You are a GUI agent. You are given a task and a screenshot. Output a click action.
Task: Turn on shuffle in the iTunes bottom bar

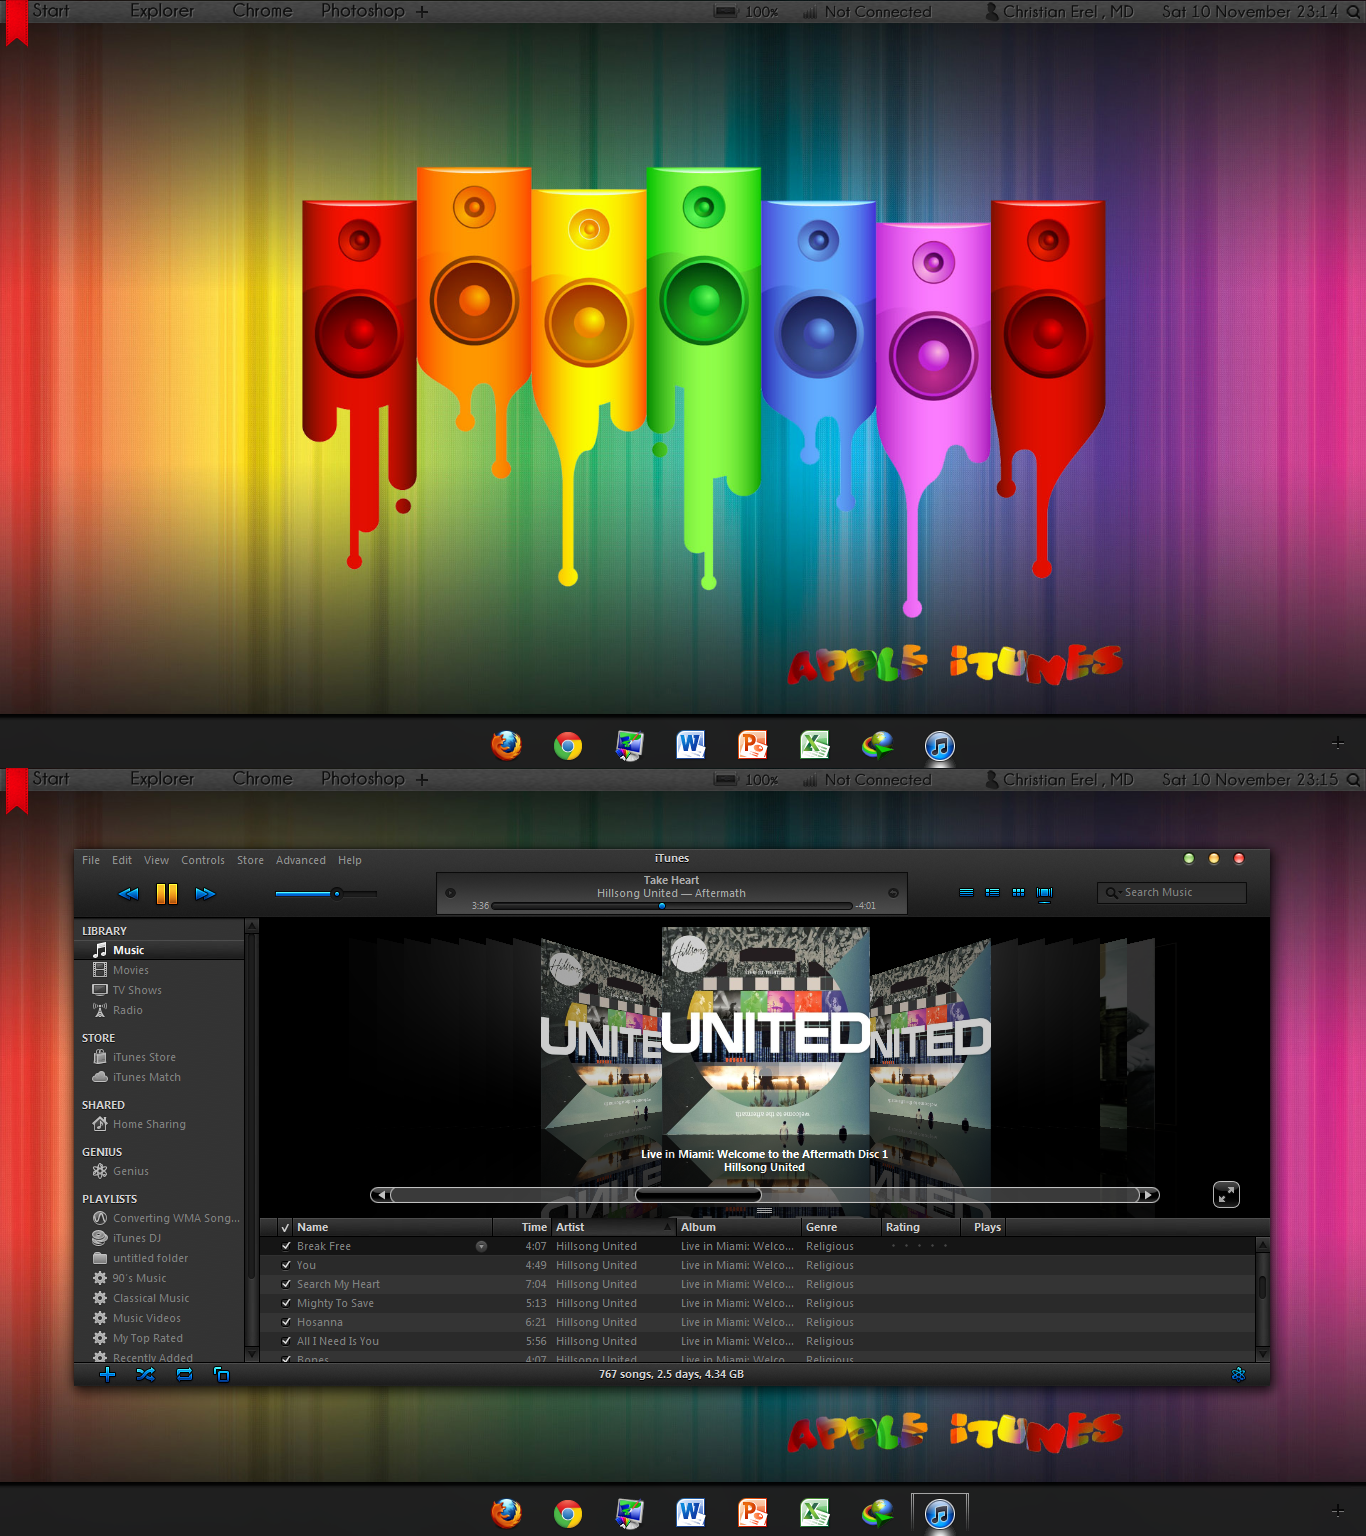(x=145, y=1374)
